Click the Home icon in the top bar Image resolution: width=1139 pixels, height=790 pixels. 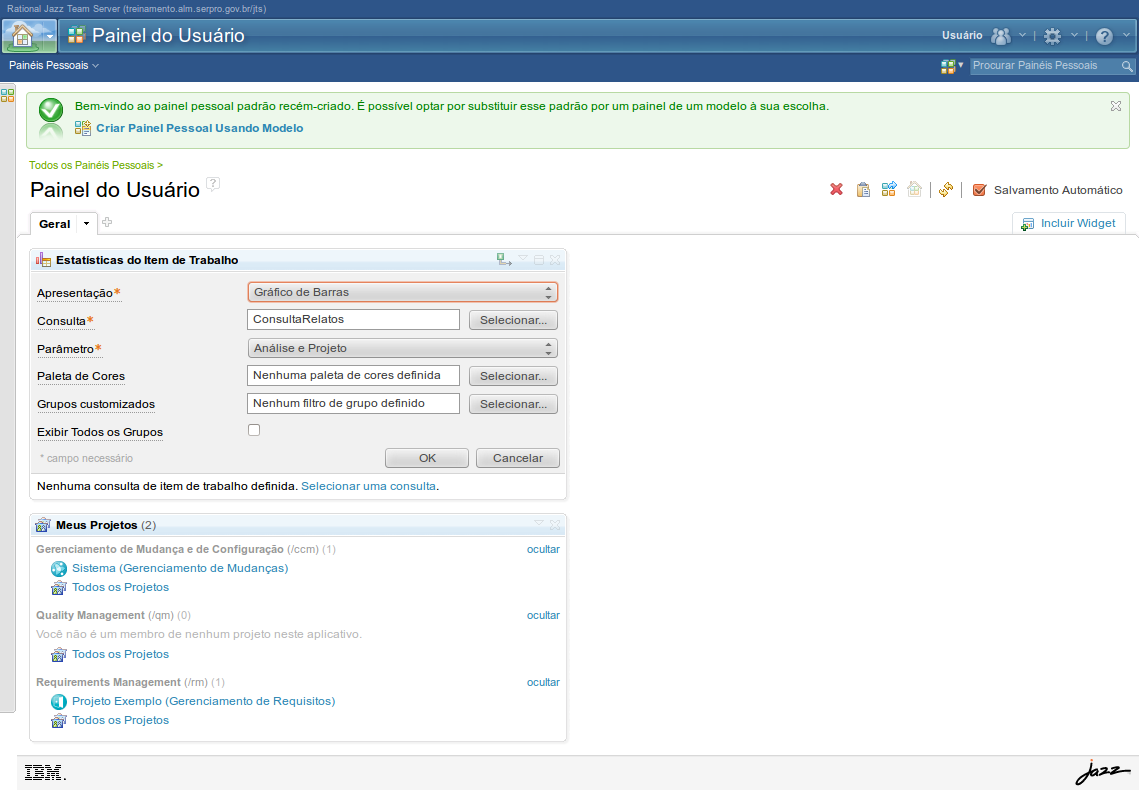coord(23,36)
